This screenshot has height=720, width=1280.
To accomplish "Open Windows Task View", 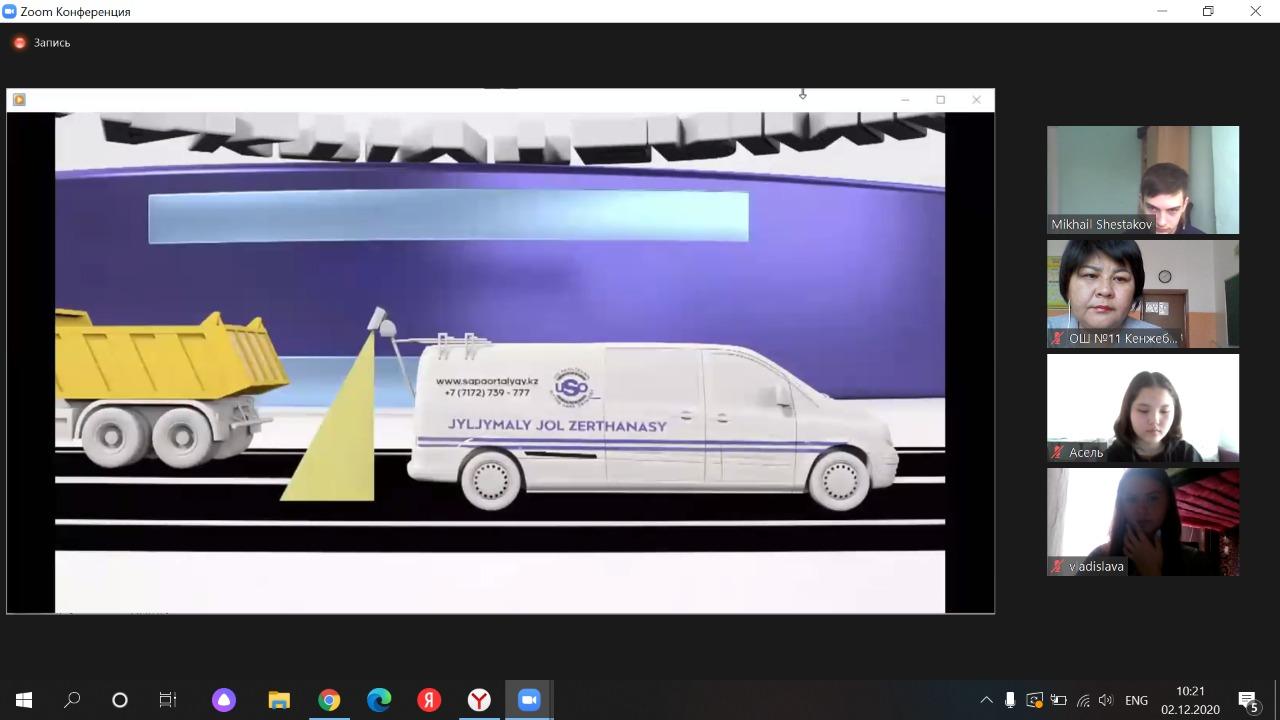I will 168,700.
